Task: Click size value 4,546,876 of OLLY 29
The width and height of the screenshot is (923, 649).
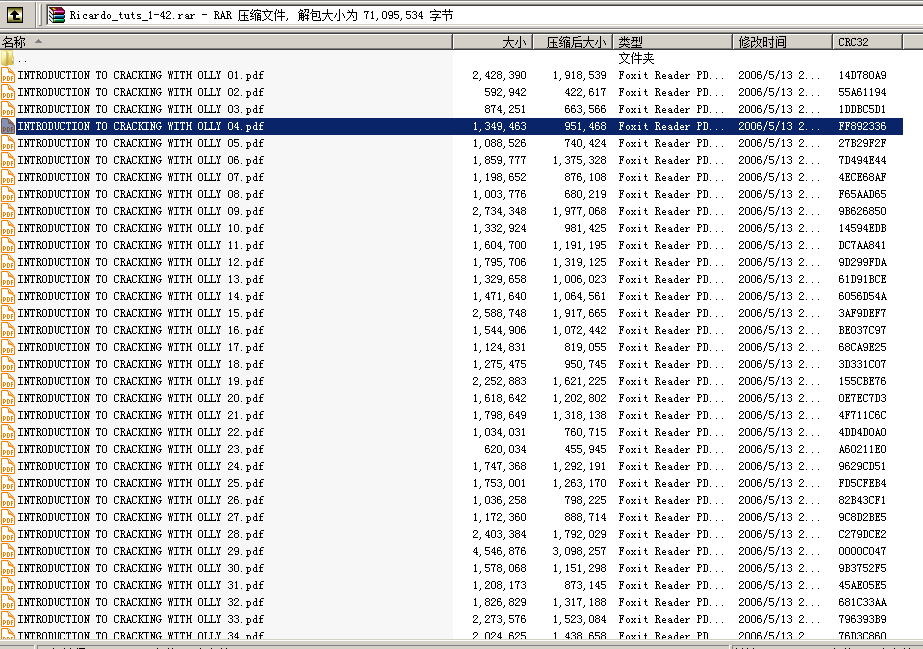Action: (x=499, y=551)
